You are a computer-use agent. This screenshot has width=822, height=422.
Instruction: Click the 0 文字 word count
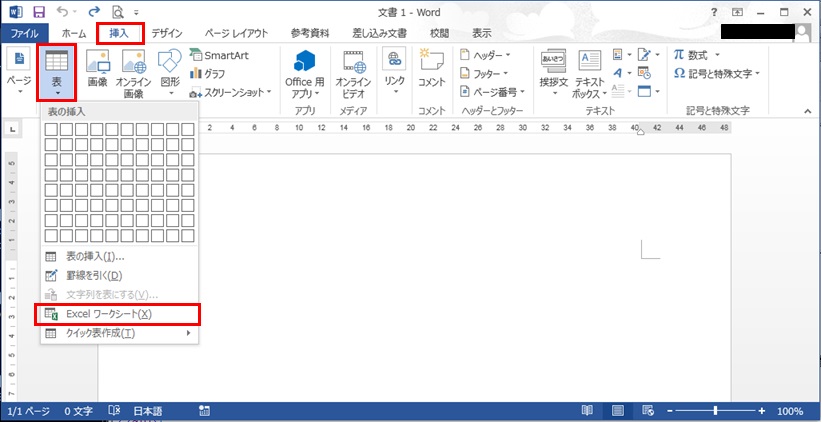pyautogui.click(x=79, y=412)
